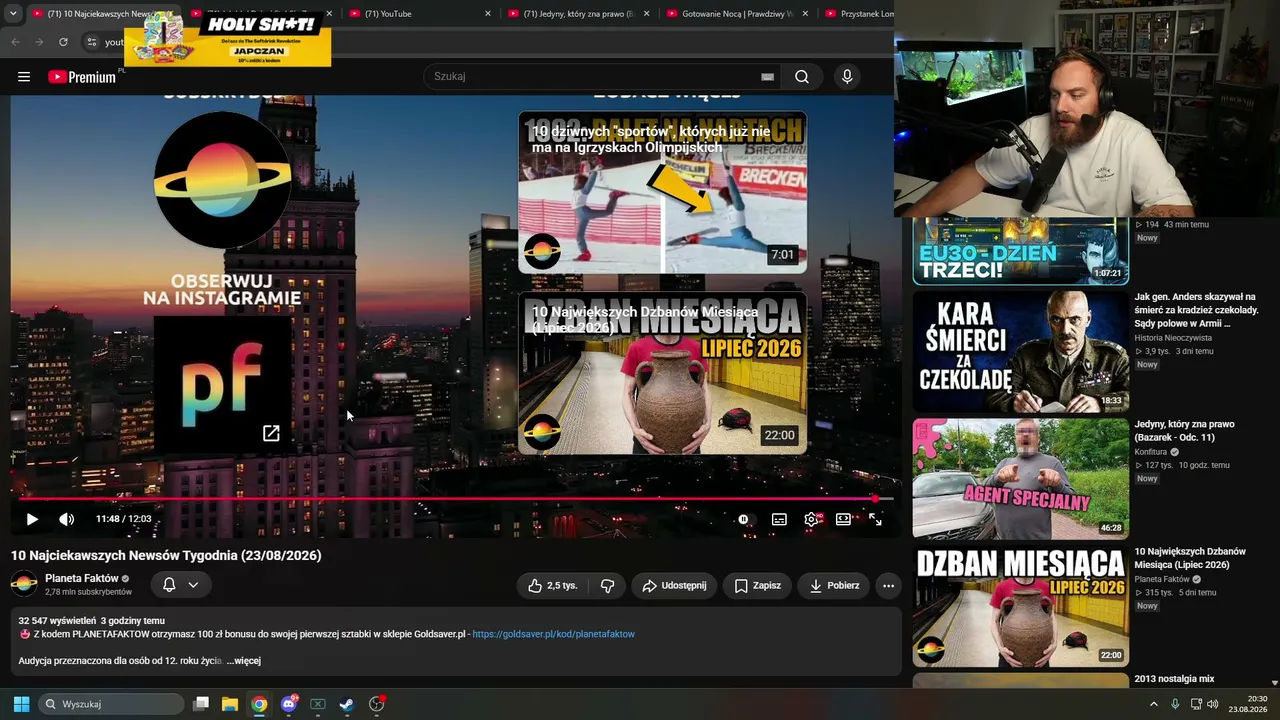Open end-screen Dzban Miesiąca video
The image size is (1280, 720).
point(662,373)
